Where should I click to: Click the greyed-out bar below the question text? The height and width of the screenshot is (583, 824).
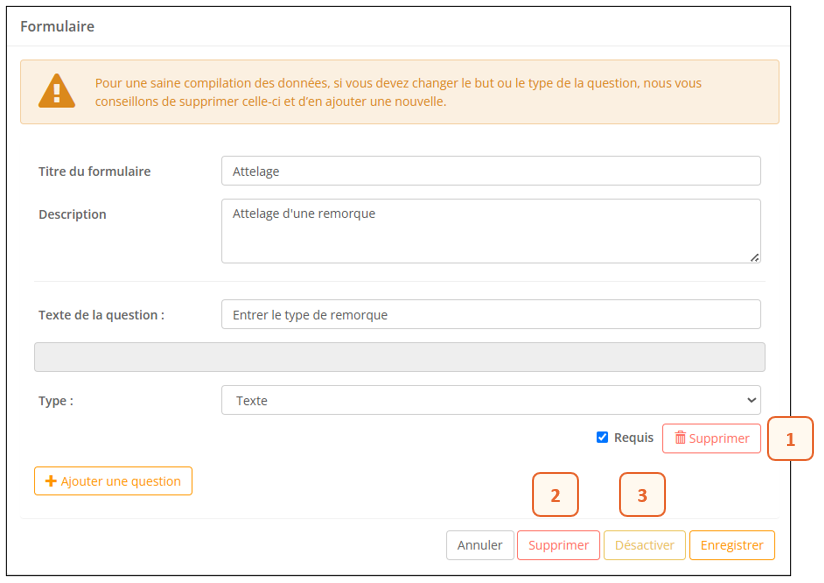coord(400,357)
